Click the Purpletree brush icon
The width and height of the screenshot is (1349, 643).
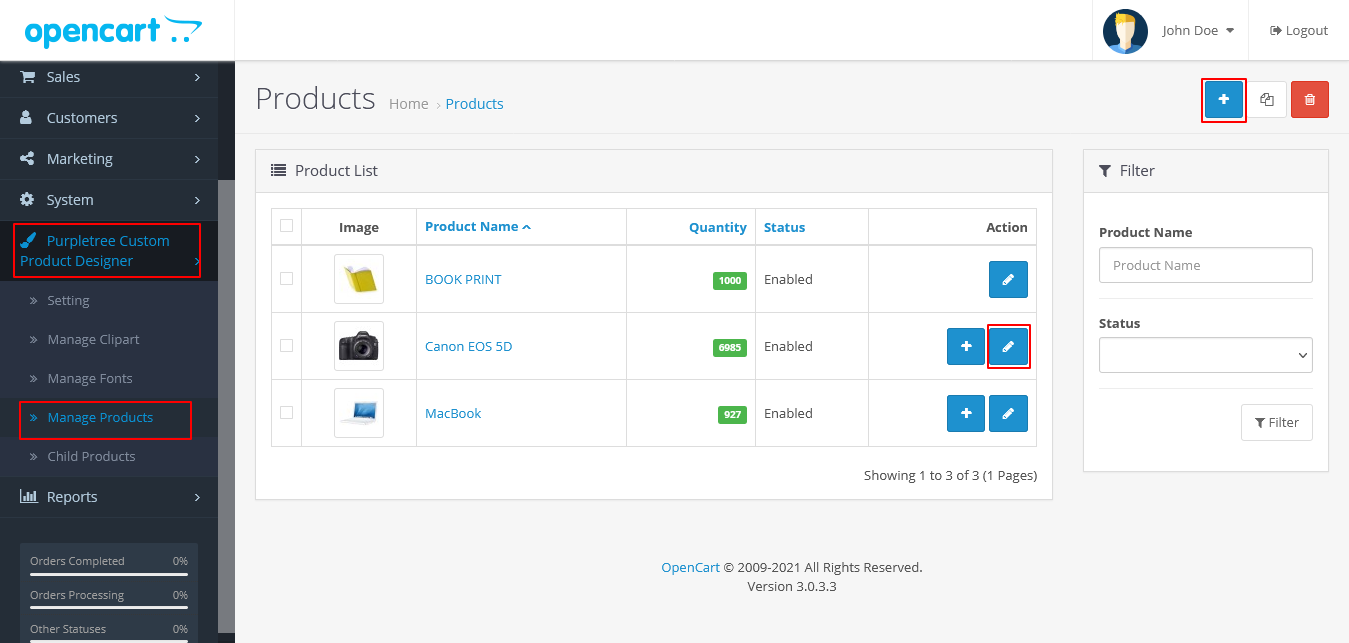tap(29, 241)
